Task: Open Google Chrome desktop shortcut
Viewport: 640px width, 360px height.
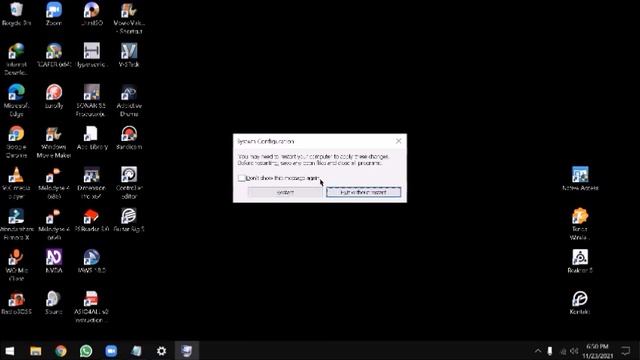Action: pyautogui.click(x=16, y=142)
